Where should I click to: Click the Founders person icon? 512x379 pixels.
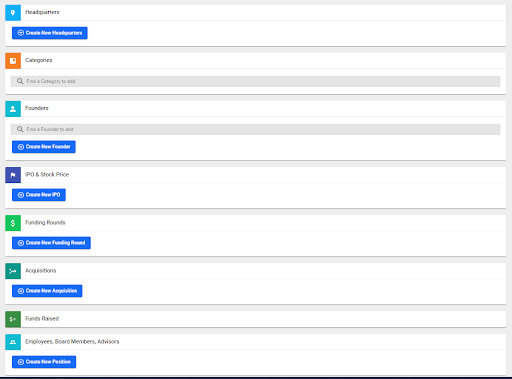(13, 109)
